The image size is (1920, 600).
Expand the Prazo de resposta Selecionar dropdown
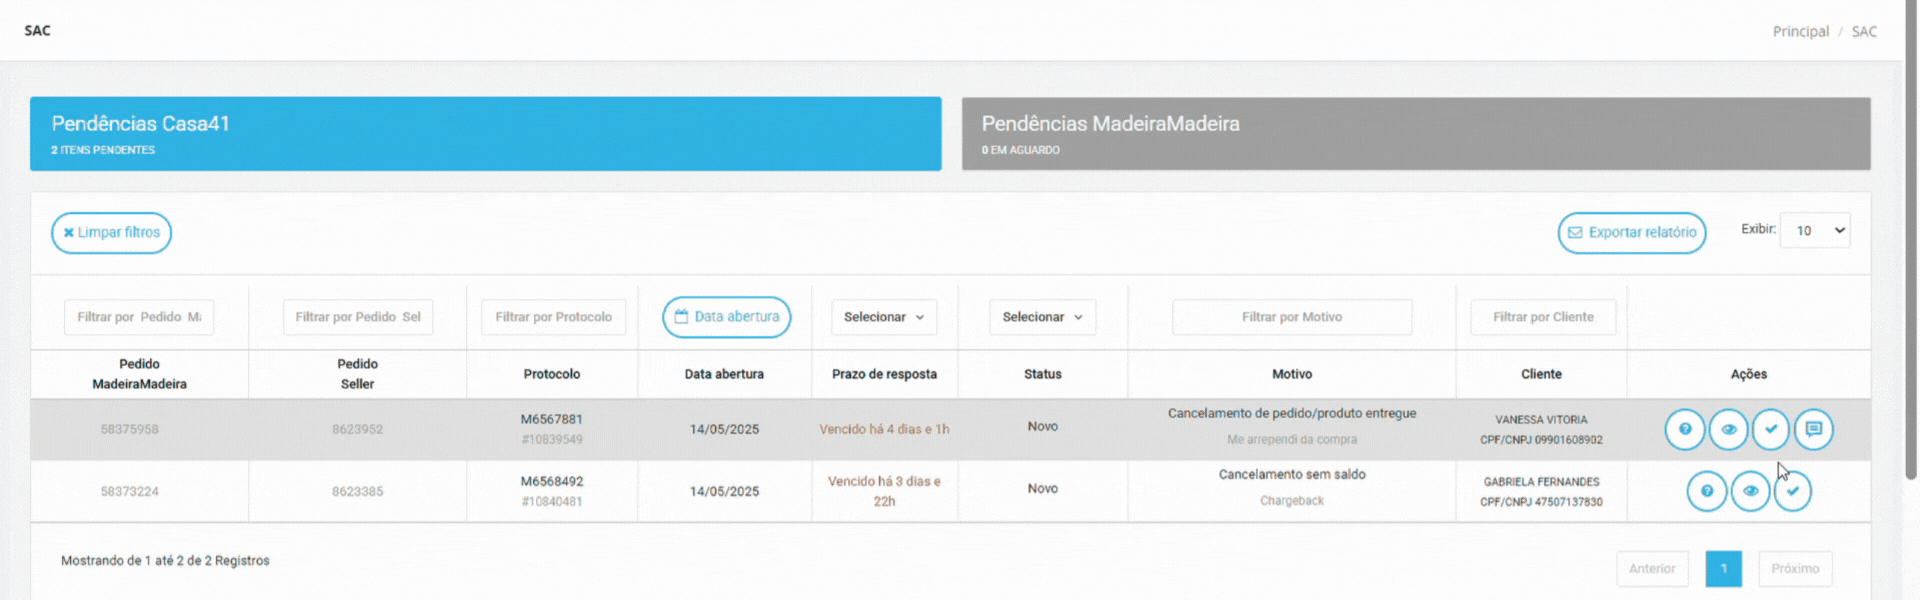pyautogui.click(x=884, y=317)
